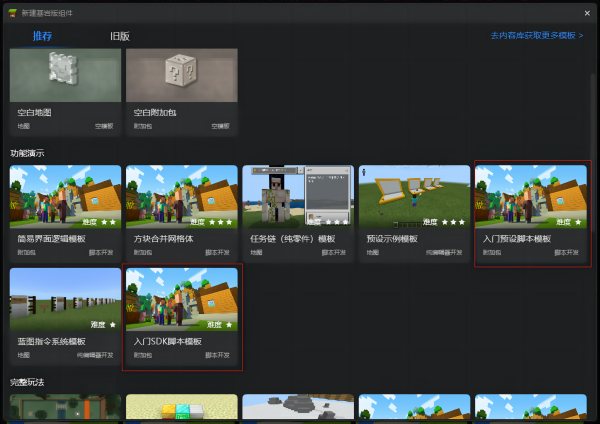The image size is (600, 424).
Task: Click the 任务链（纯零件）模板 title text
Action: pos(293,239)
